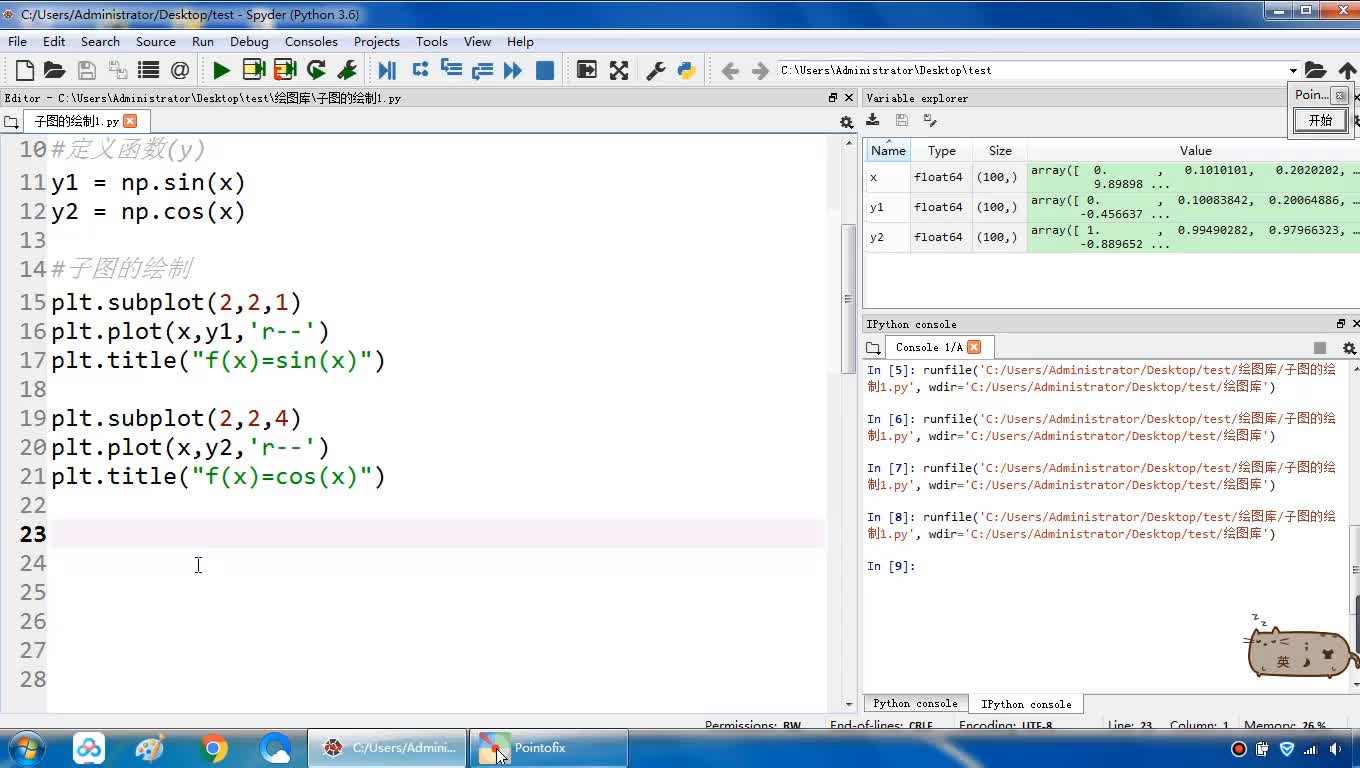Open Google Chrome from the taskbar
The image size is (1360, 768).
[x=213, y=748]
